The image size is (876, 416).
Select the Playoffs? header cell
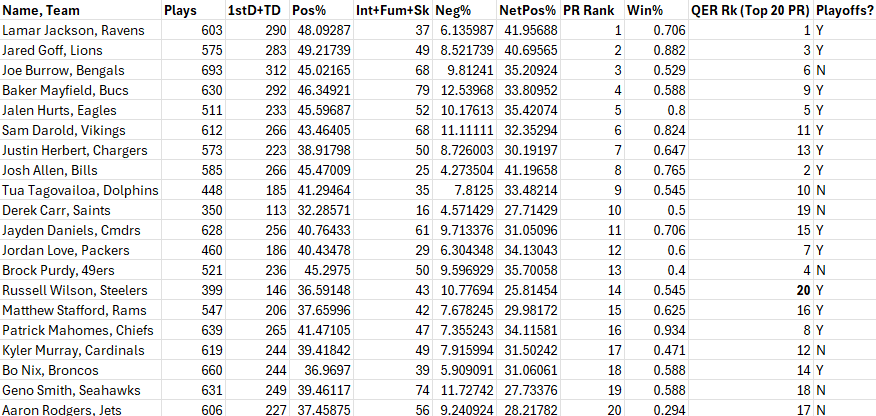click(x=845, y=10)
